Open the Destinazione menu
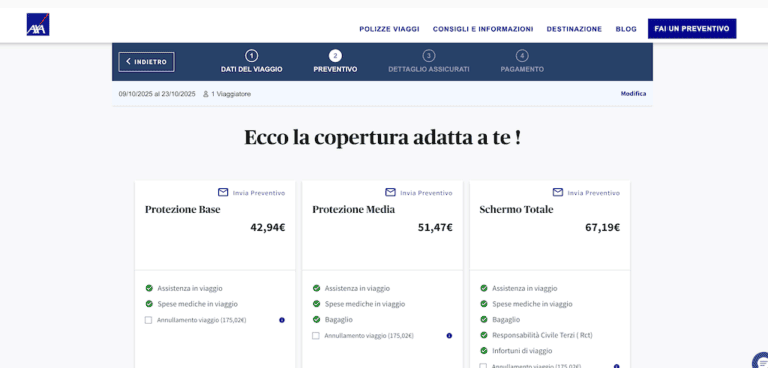The width and height of the screenshot is (768, 368). (574, 29)
